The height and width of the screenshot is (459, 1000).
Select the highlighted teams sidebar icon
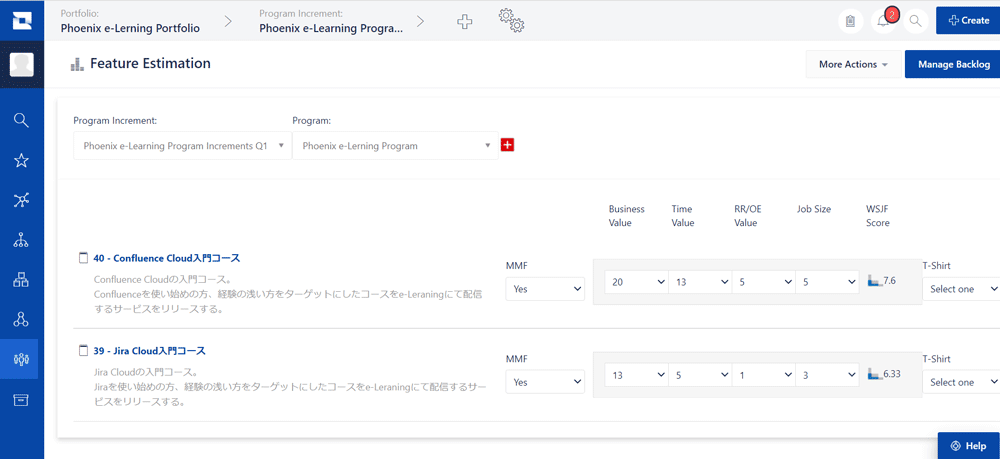coord(22,360)
